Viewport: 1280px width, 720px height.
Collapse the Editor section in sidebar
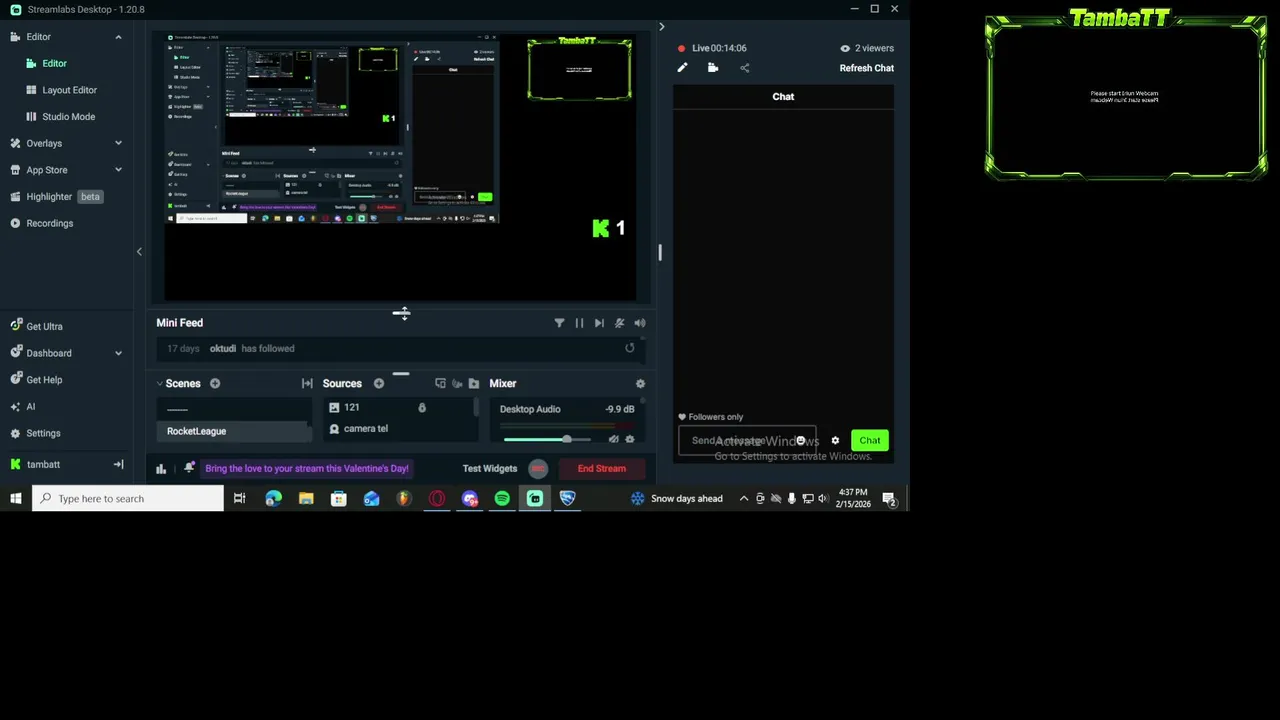[118, 37]
